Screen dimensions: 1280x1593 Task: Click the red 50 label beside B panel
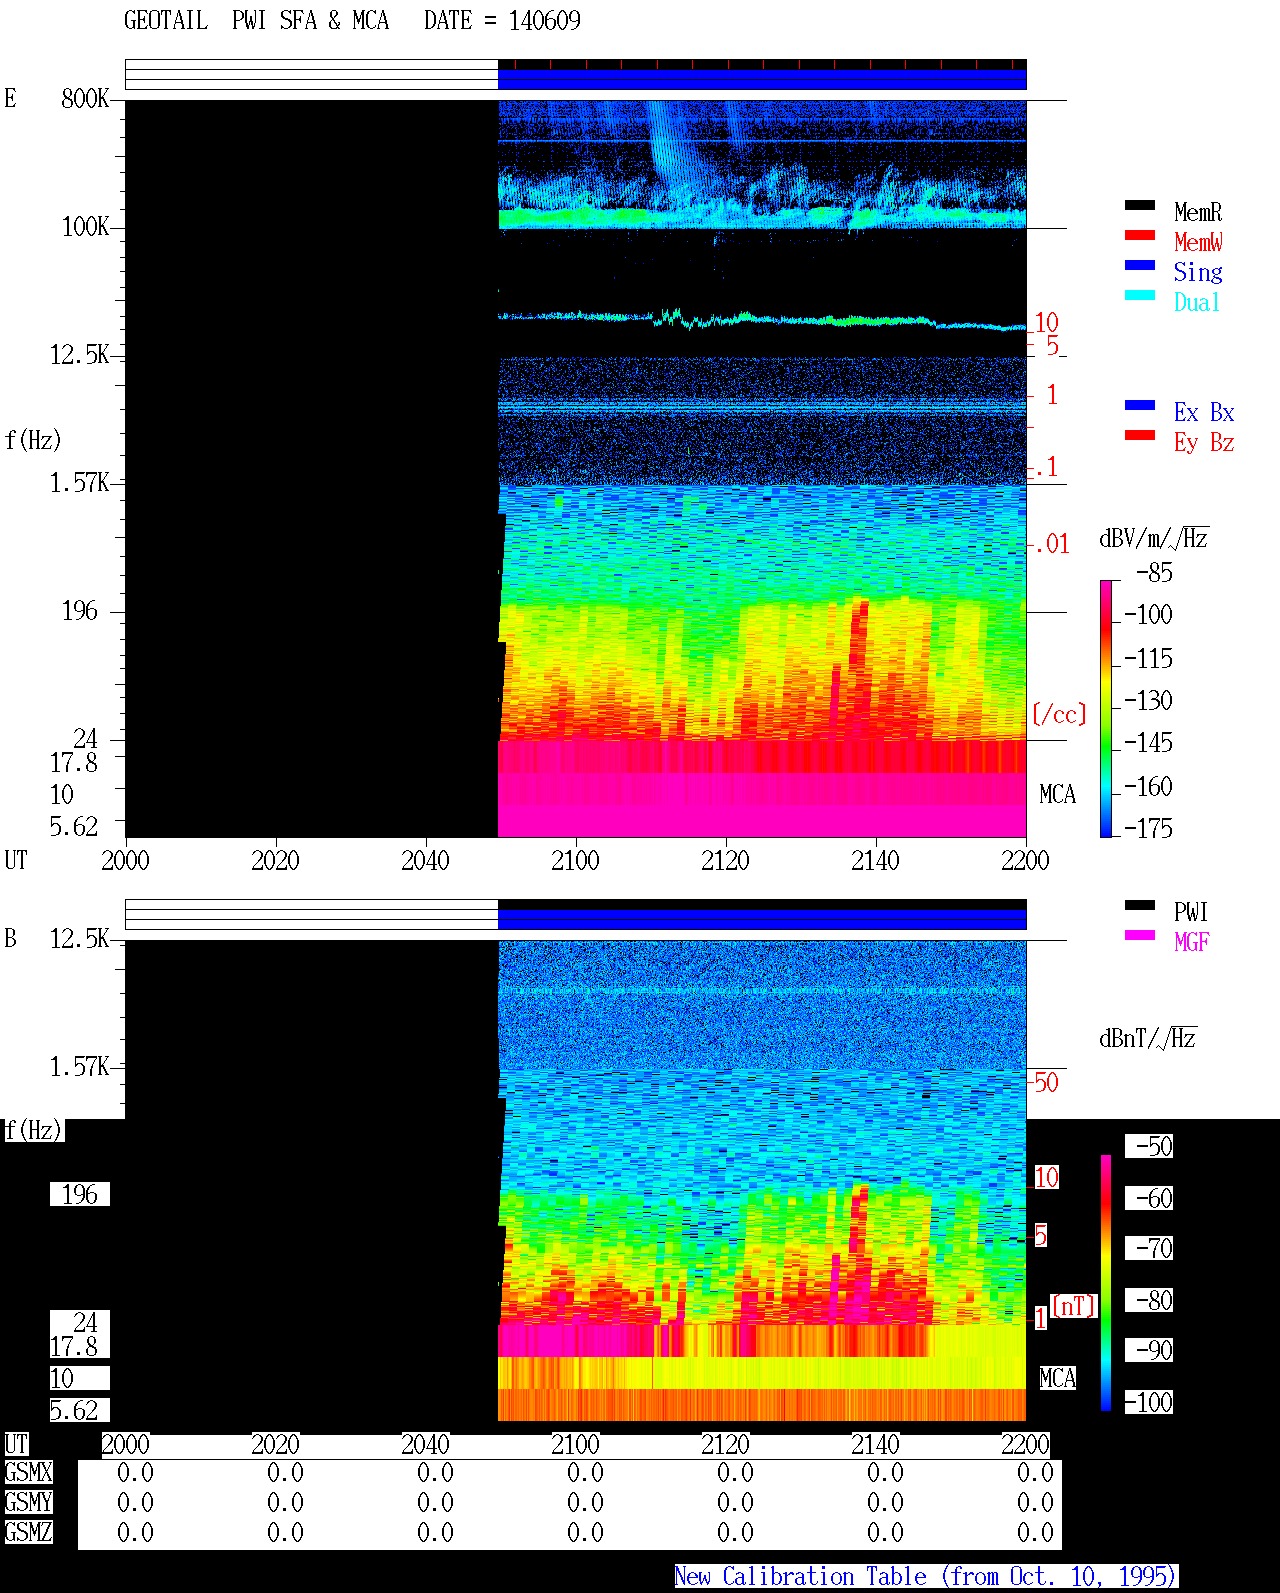click(x=1046, y=1082)
